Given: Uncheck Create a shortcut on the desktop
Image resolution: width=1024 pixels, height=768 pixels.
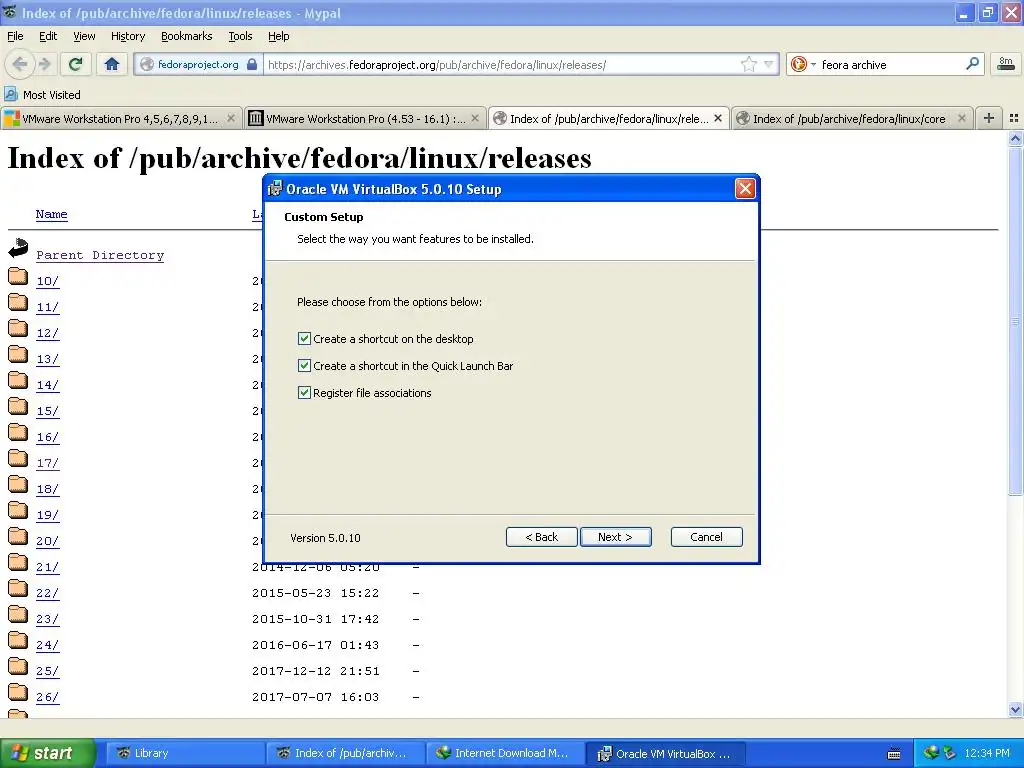Looking at the screenshot, I should (x=304, y=338).
